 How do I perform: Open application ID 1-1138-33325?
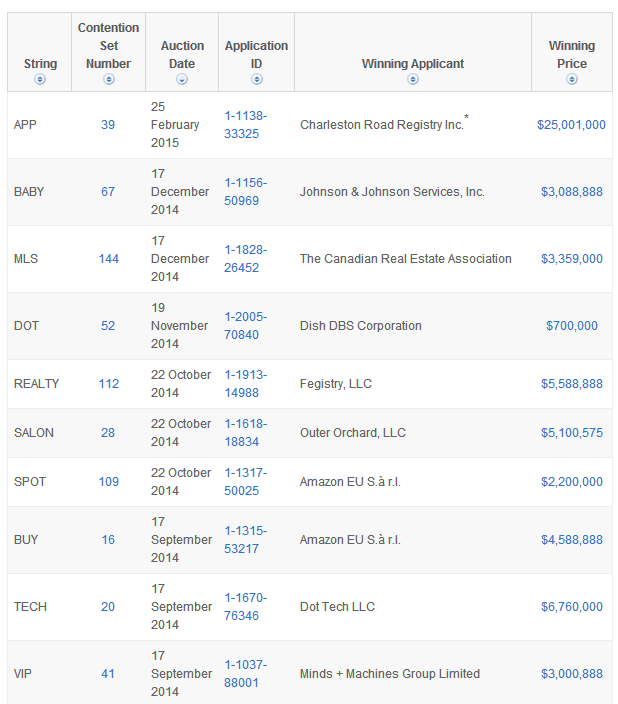245,125
